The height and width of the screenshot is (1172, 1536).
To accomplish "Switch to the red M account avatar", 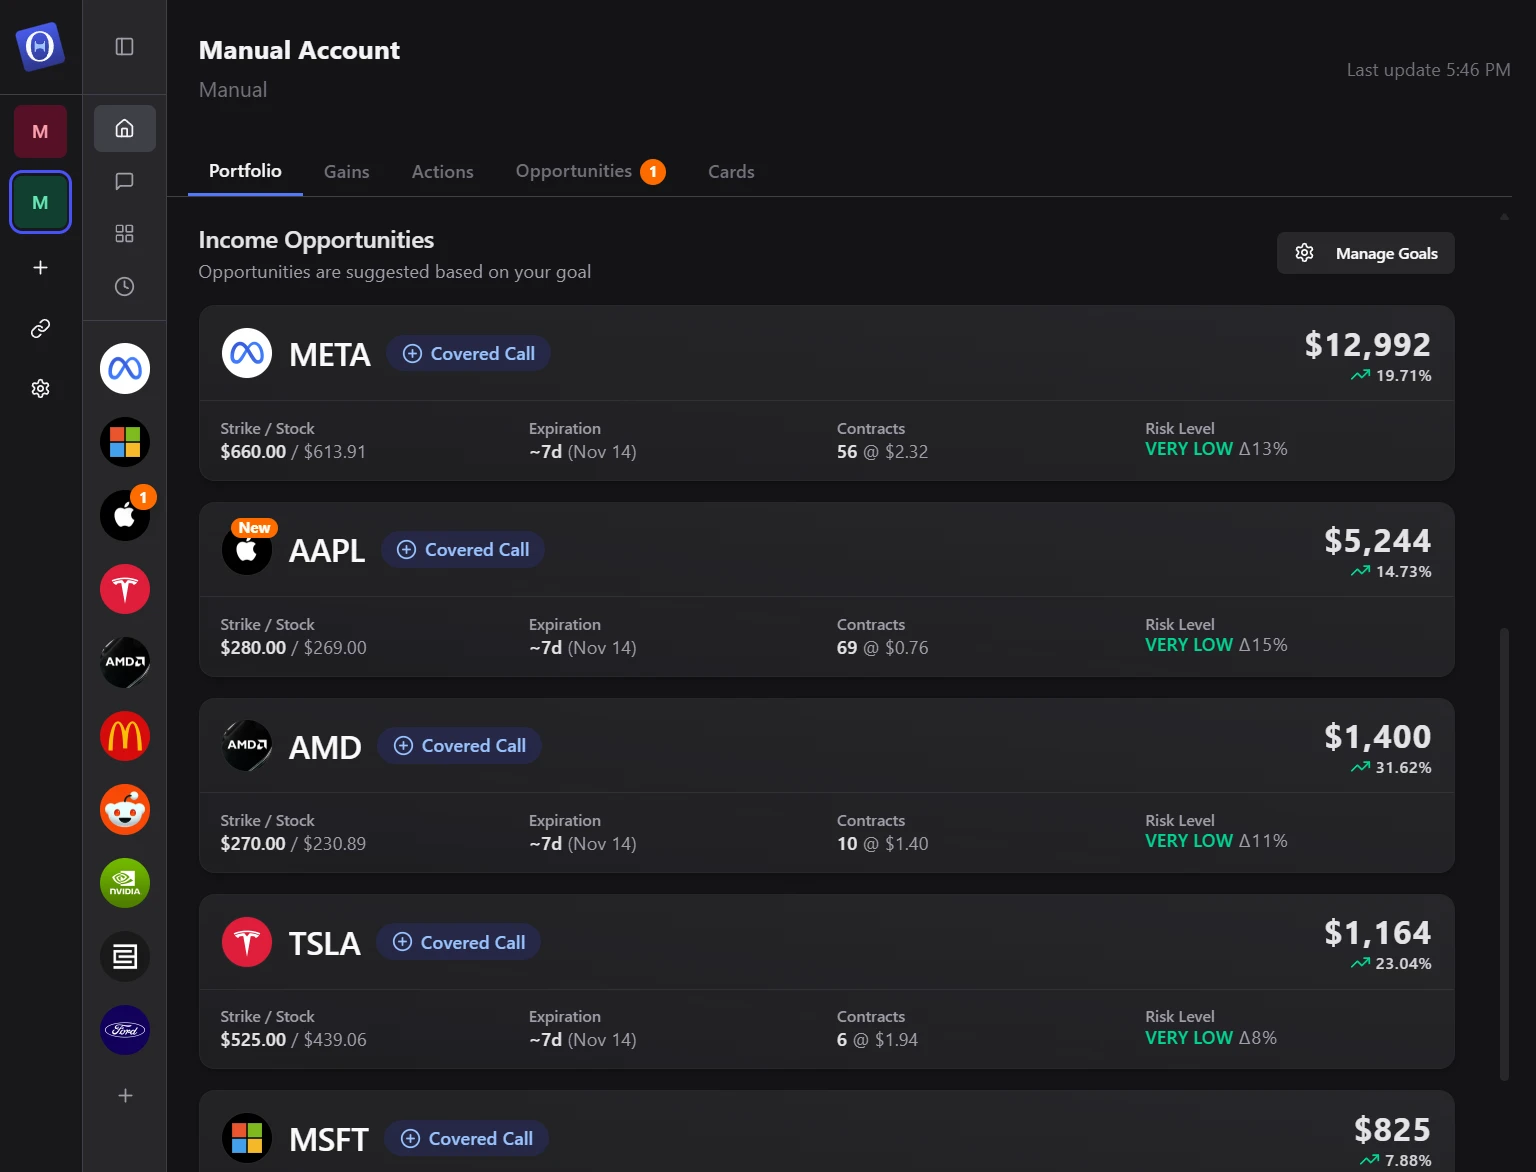I will click(x=40, y=131).
